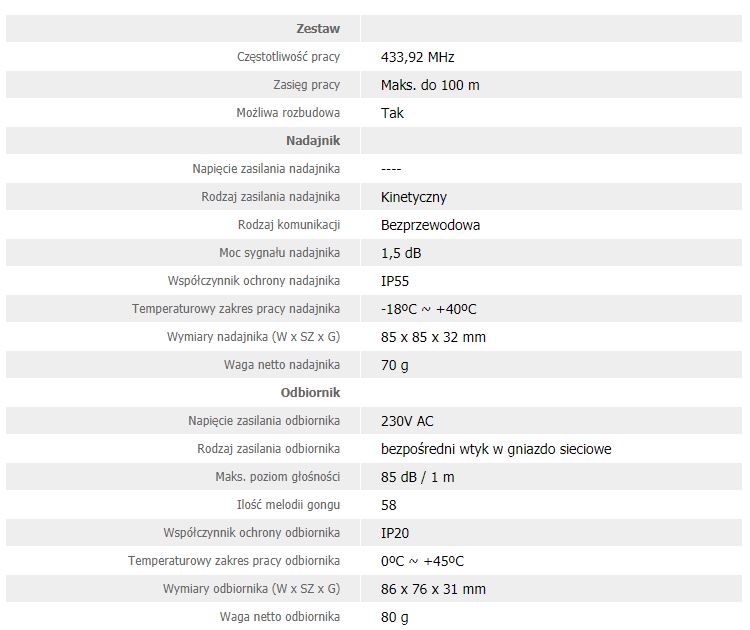This screenshot has height=630, width=750.
Task: Click the Moc sygnału nadajnika label
Action: click(280, 253)
